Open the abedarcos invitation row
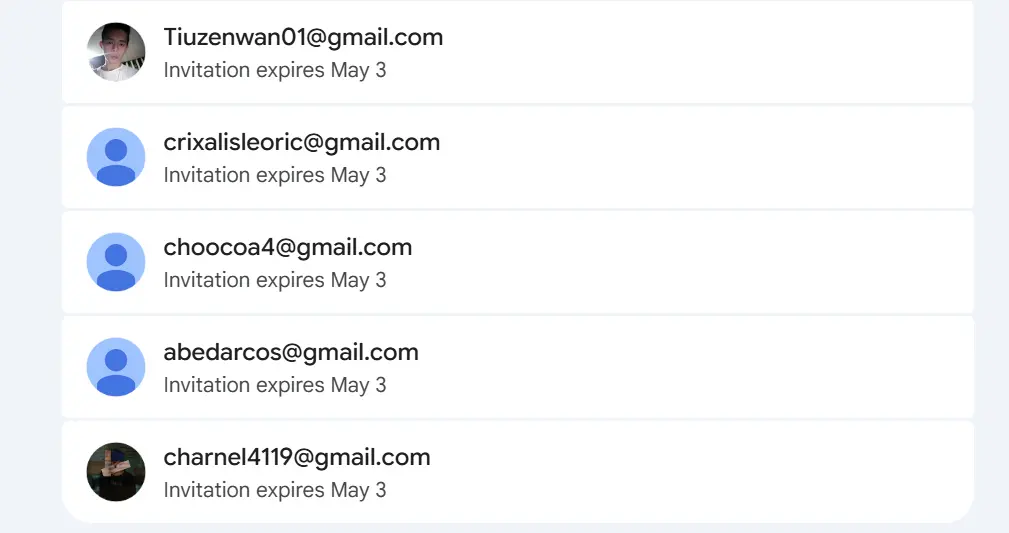This screenshot has height=533, width=1009. click(x=518, y=367)
